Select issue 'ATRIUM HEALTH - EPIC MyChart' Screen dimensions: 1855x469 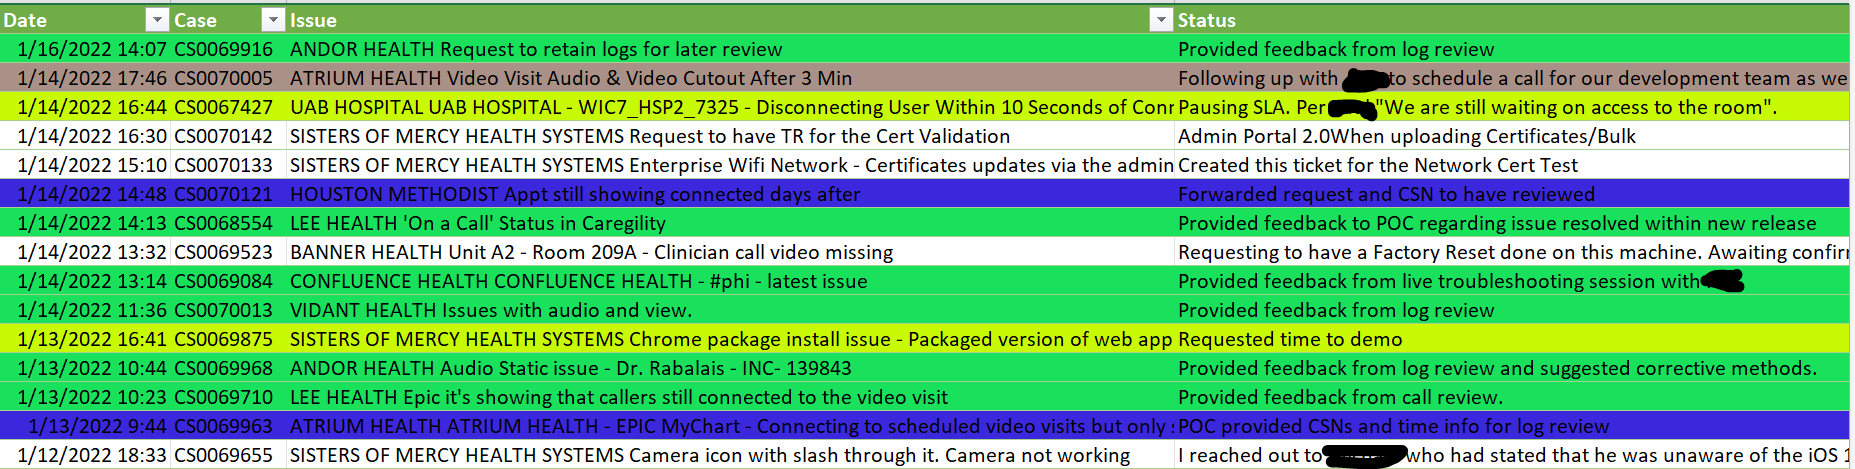[731, 426]
